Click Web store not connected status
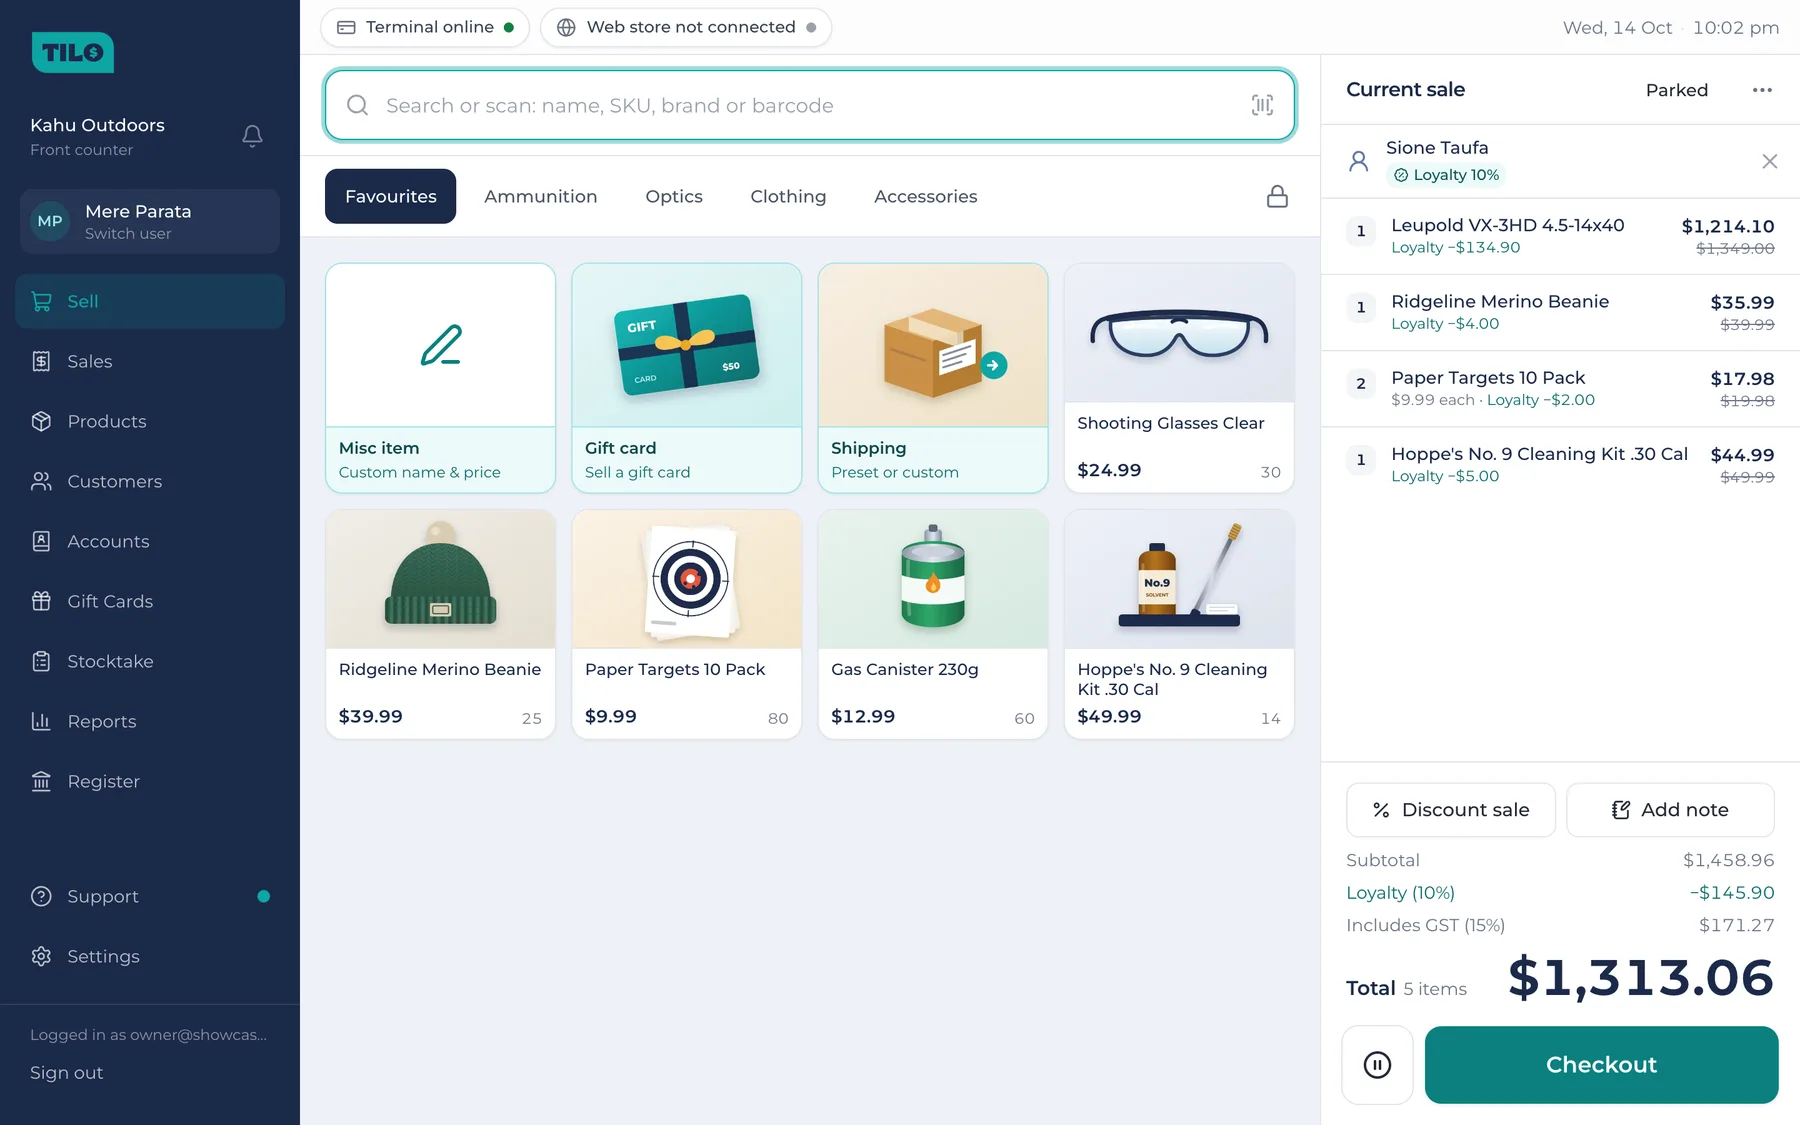The width and height of the screenshot is (1800, 1125). [686, 27]
